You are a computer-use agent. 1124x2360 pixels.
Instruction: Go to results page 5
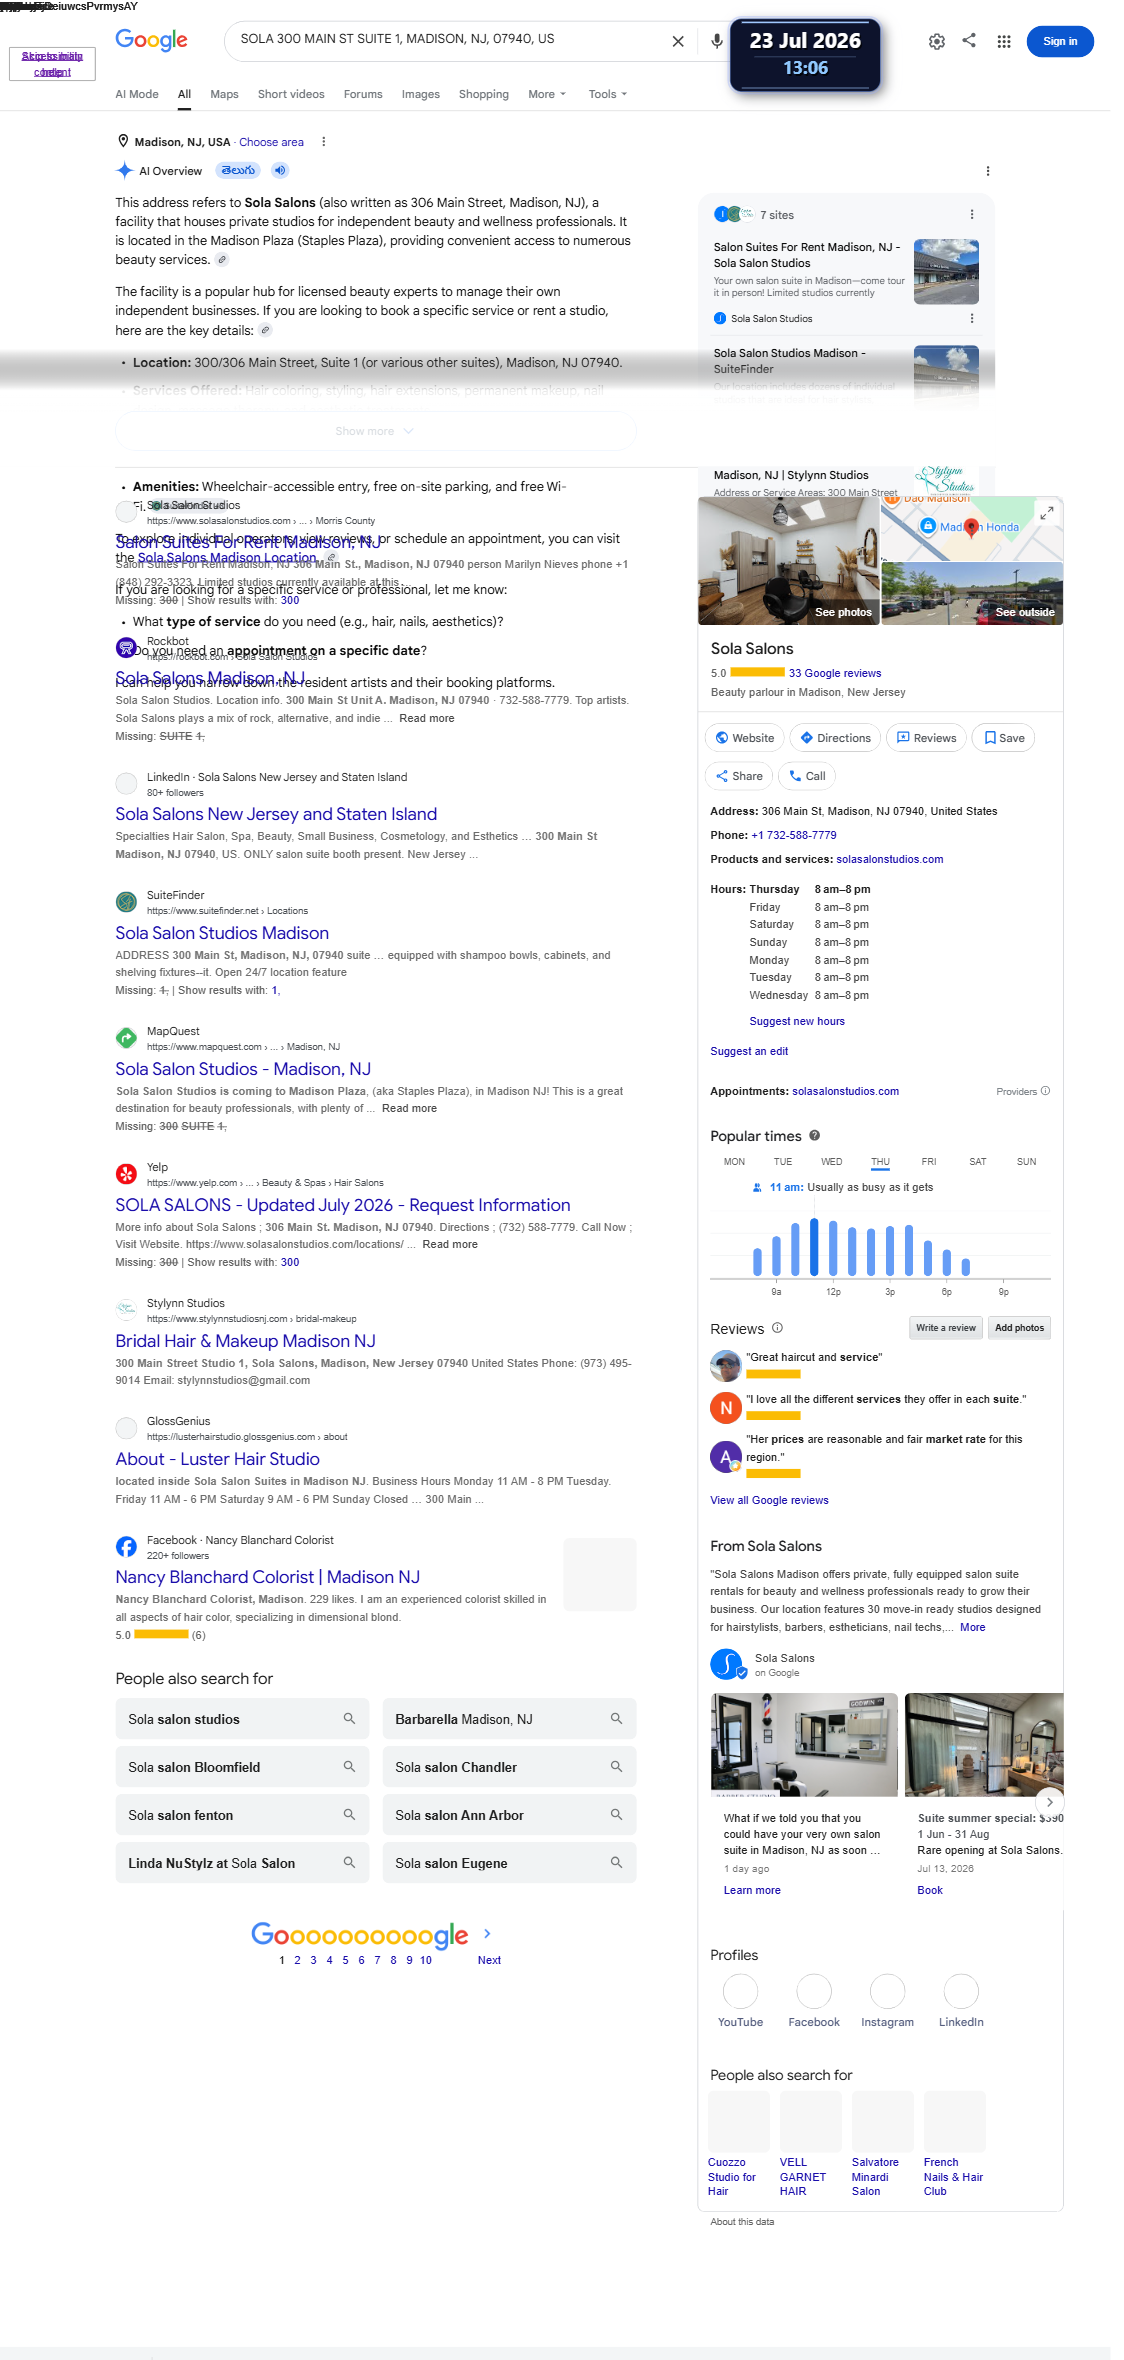pyautogui.click(x=345, y=1960)
